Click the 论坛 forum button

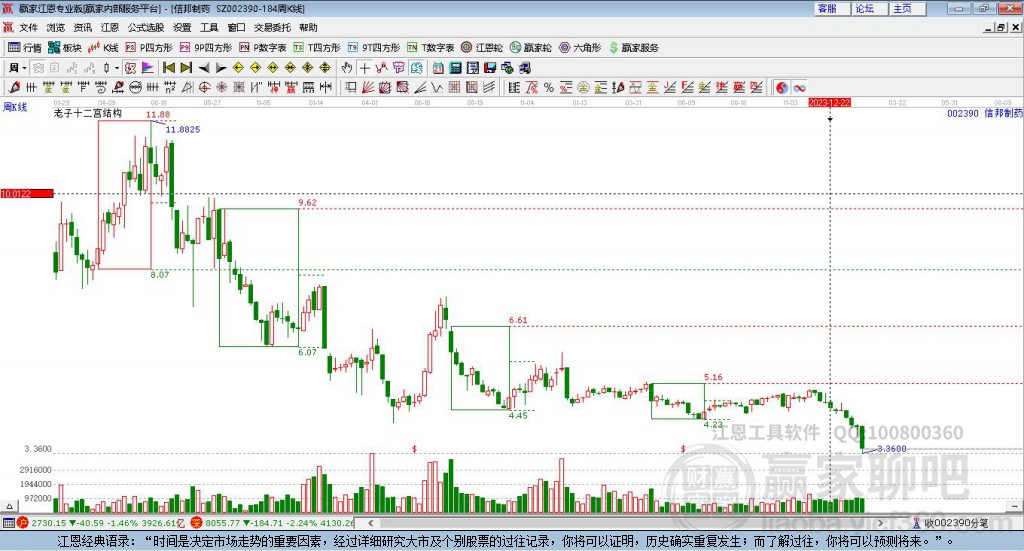(x=865, y=8)
